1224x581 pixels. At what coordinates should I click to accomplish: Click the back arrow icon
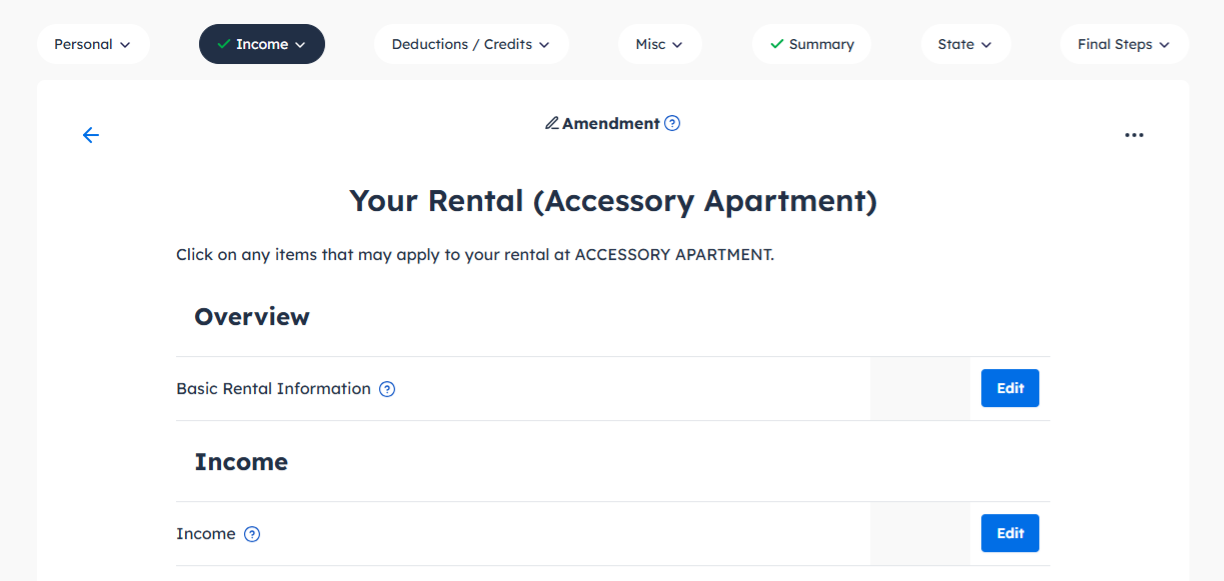[91, 135]
